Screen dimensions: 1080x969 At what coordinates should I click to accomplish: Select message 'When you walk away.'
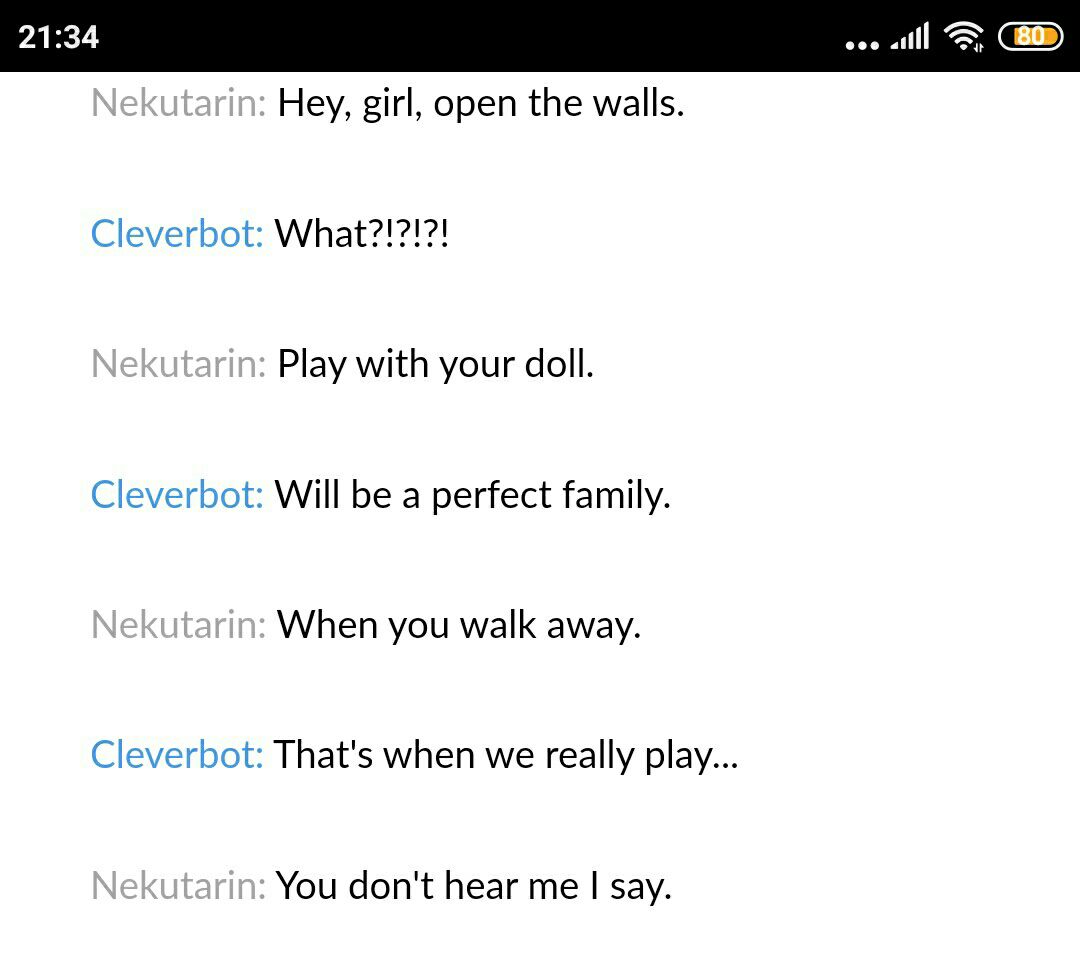pos(459,626)
